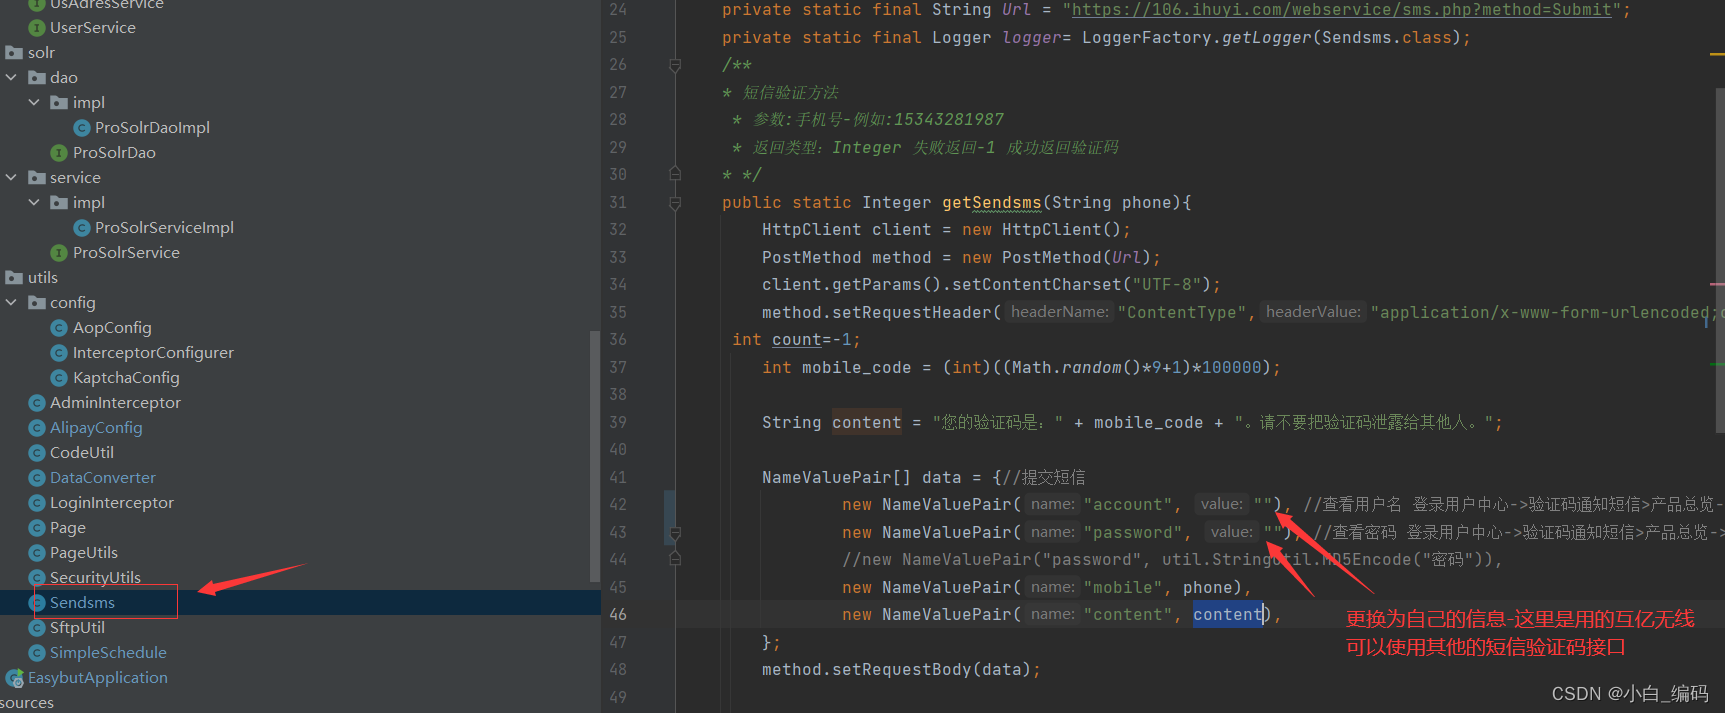This screenshot has height=713, width=1725.
Task: Click the AlipayConfig class icon
Action: [37, 428]
